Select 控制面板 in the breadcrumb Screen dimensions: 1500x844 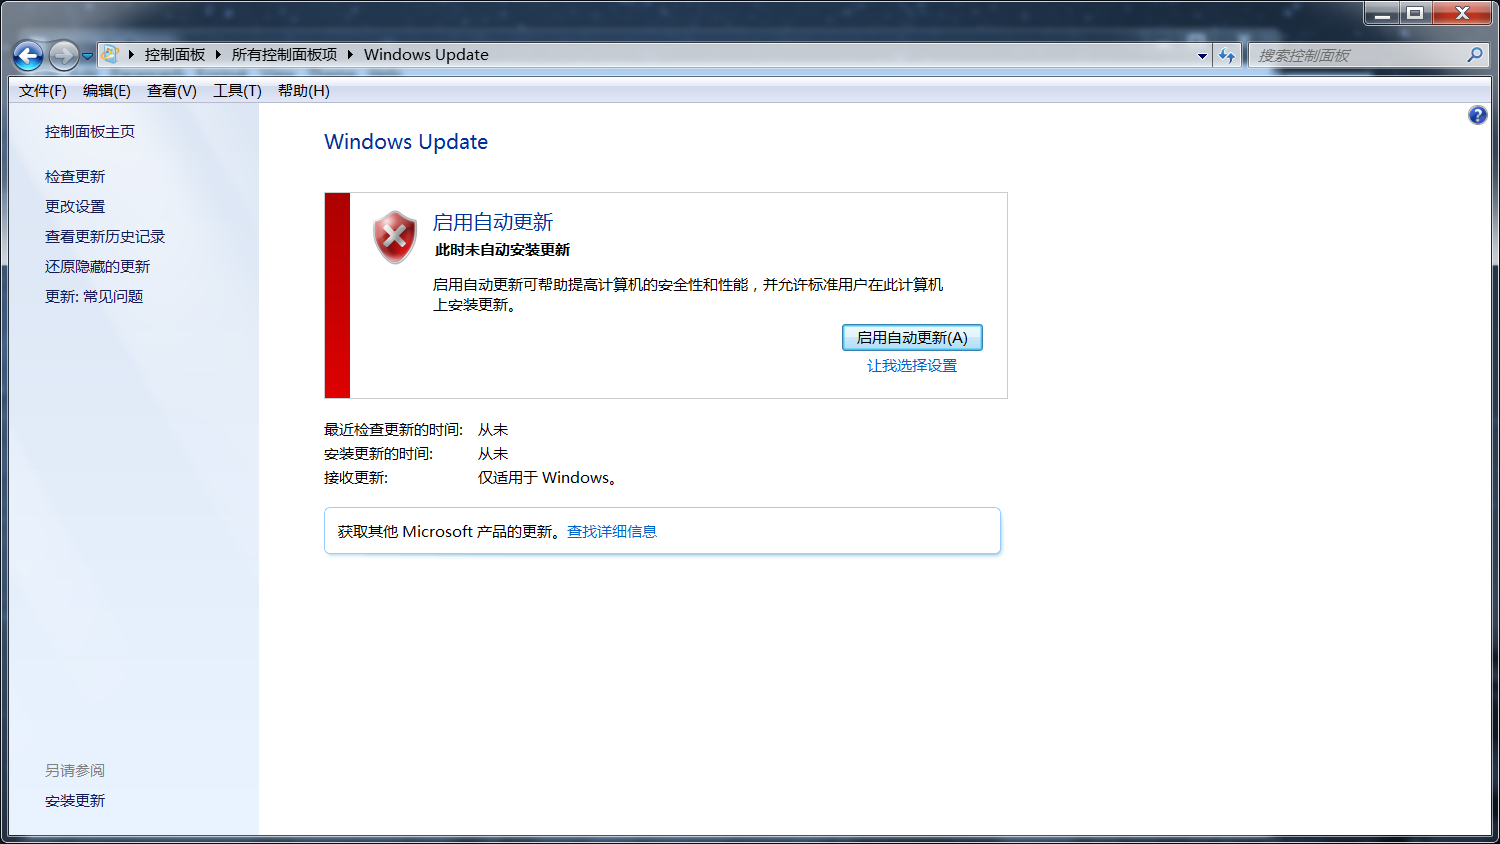click(x=175, y=55)
